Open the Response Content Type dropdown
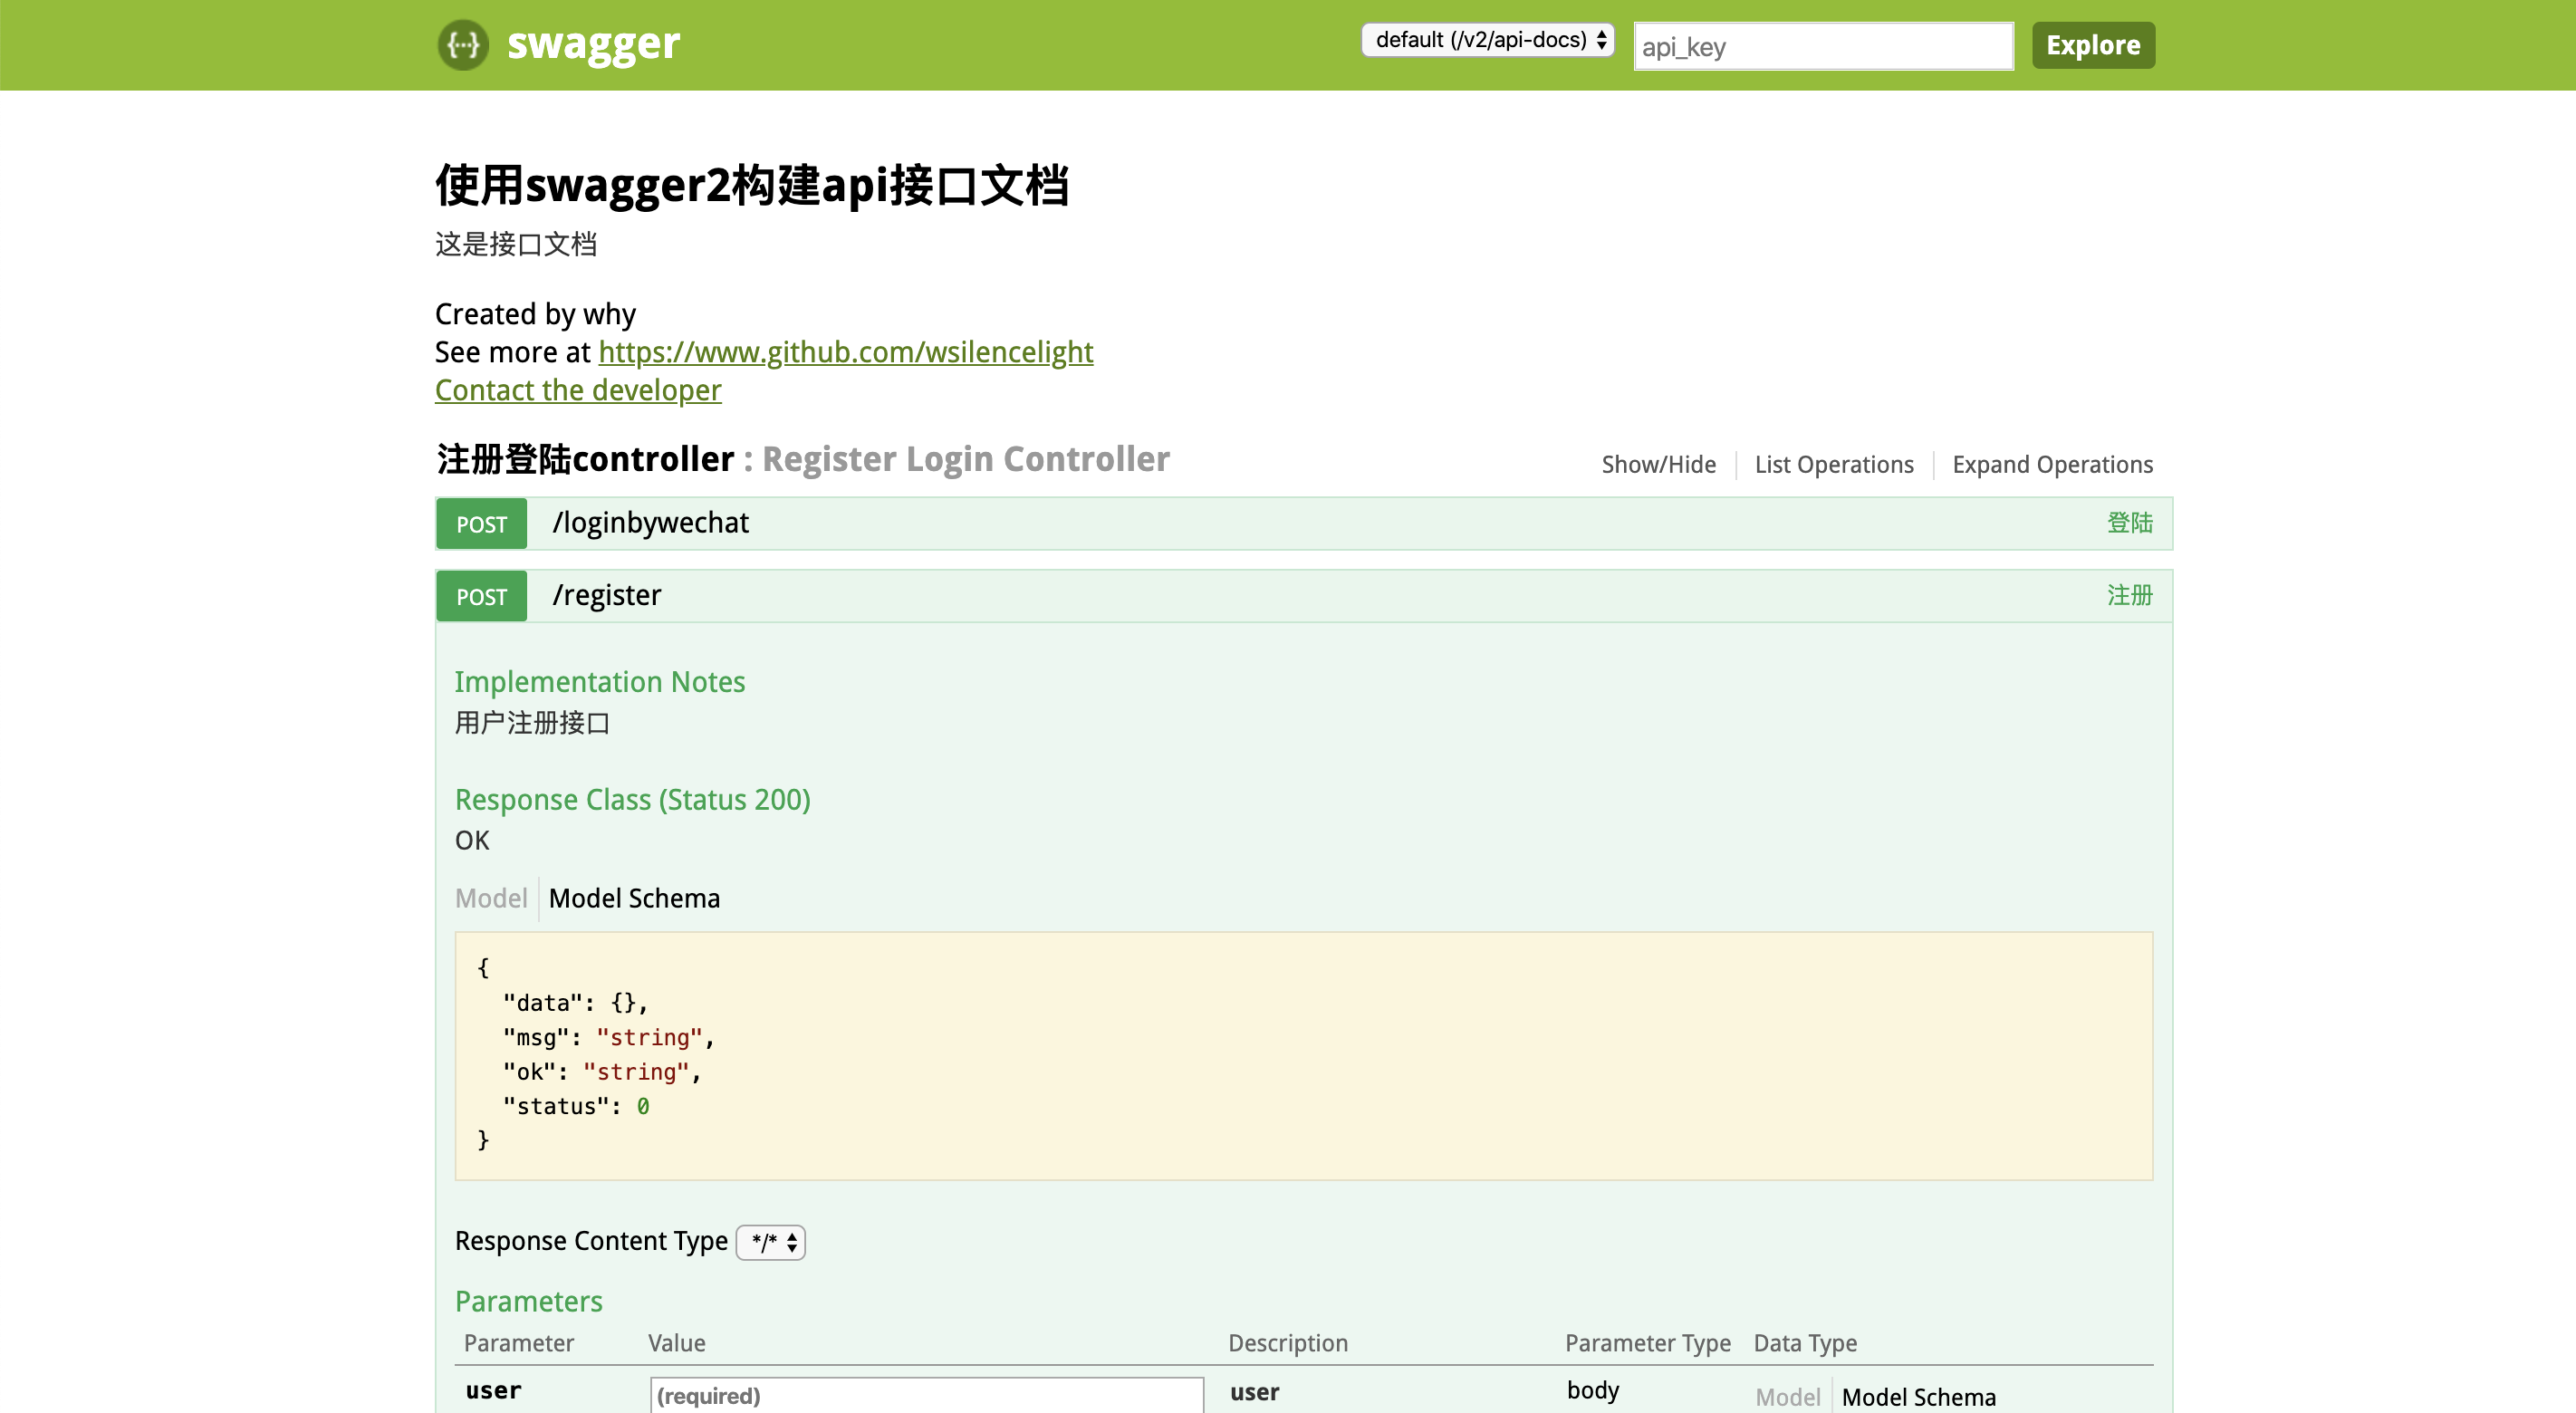 pos(771,1242)
